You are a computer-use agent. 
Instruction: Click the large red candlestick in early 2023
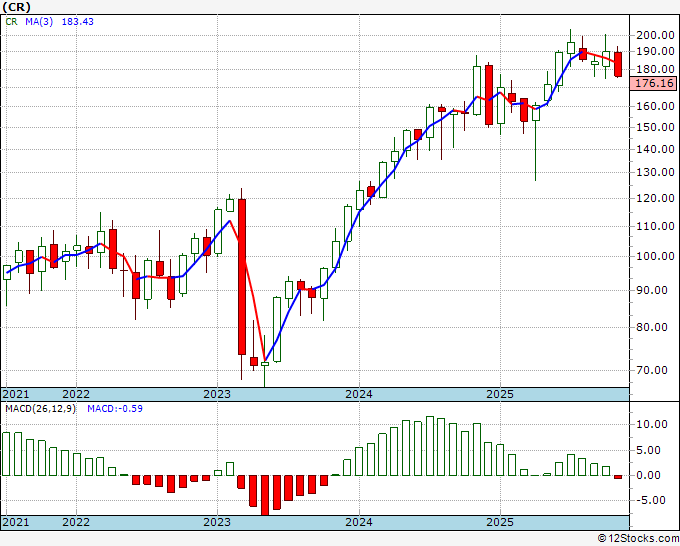[x=242, y=277]
